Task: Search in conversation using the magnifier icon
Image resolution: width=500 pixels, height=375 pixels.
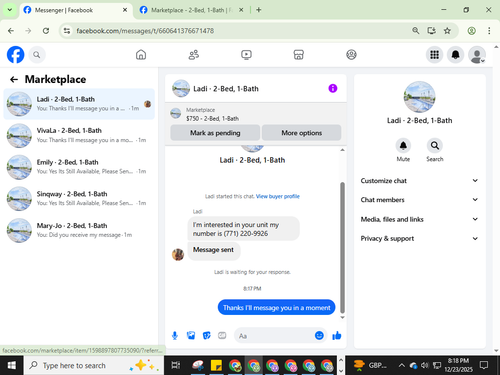Action: 435,146
